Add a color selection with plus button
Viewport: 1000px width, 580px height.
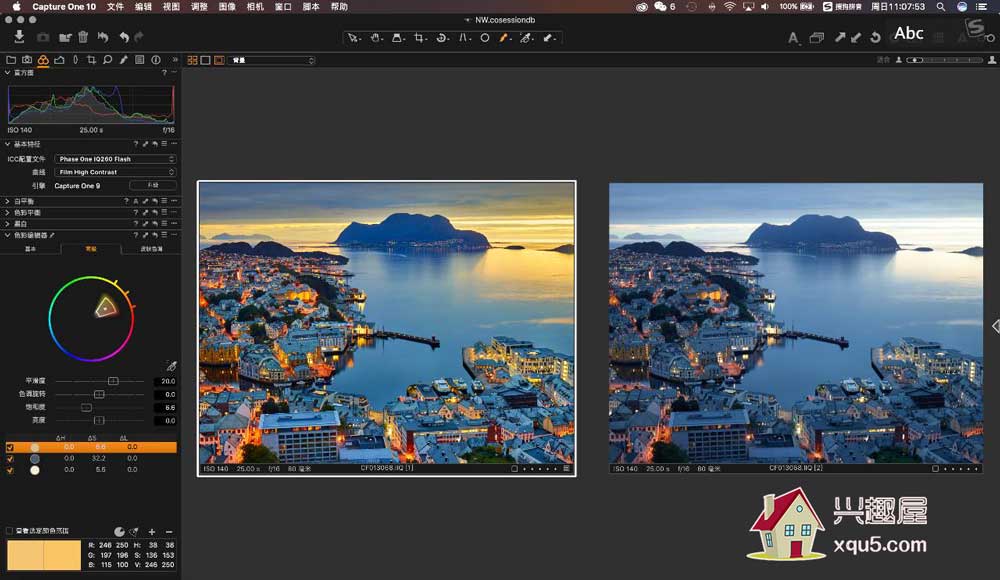click(x=152, y=532)
